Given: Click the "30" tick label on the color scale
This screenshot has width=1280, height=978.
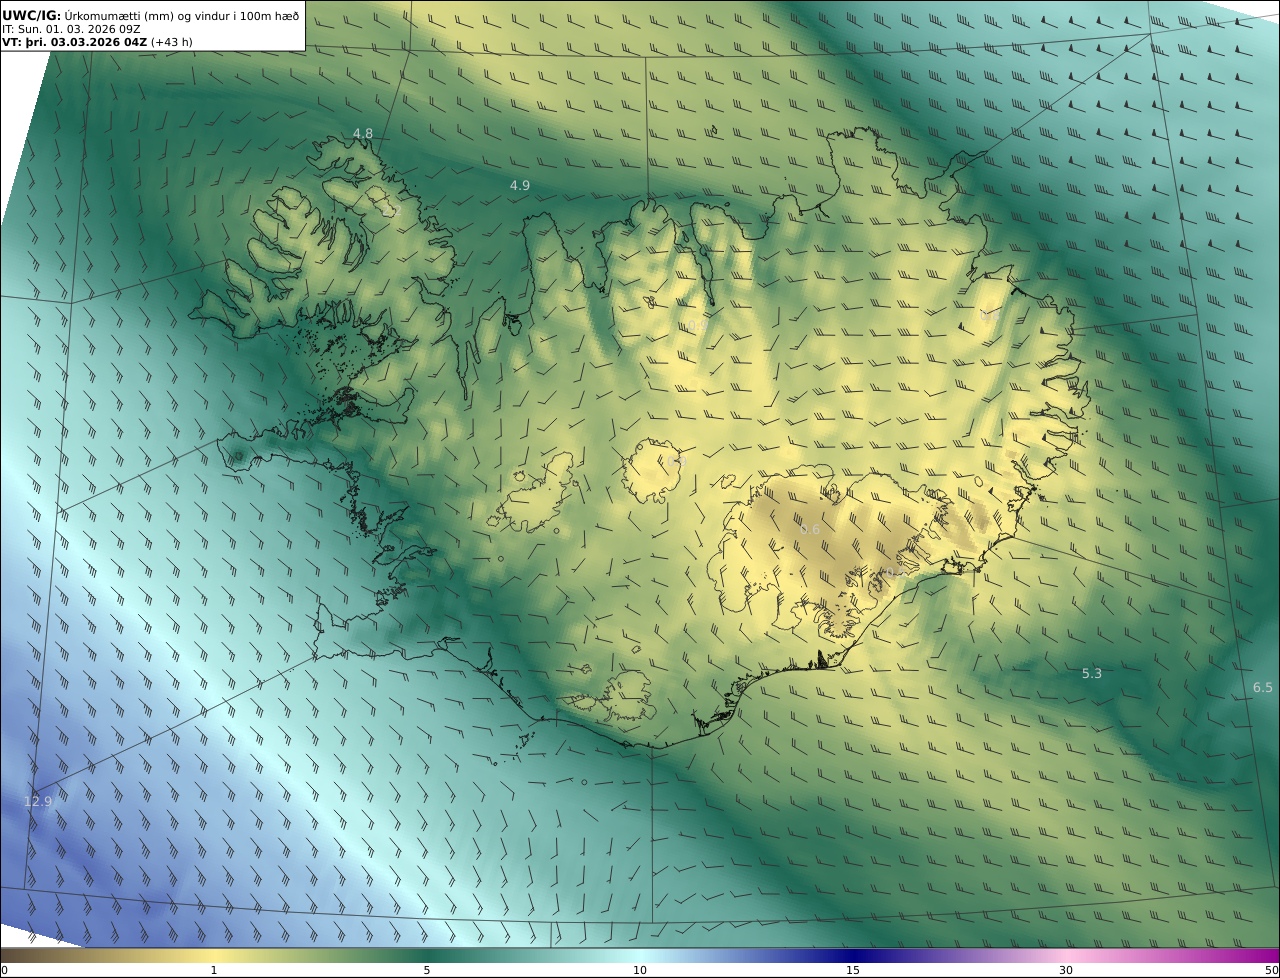Looking at the screenshot, I should point(1066,970).
